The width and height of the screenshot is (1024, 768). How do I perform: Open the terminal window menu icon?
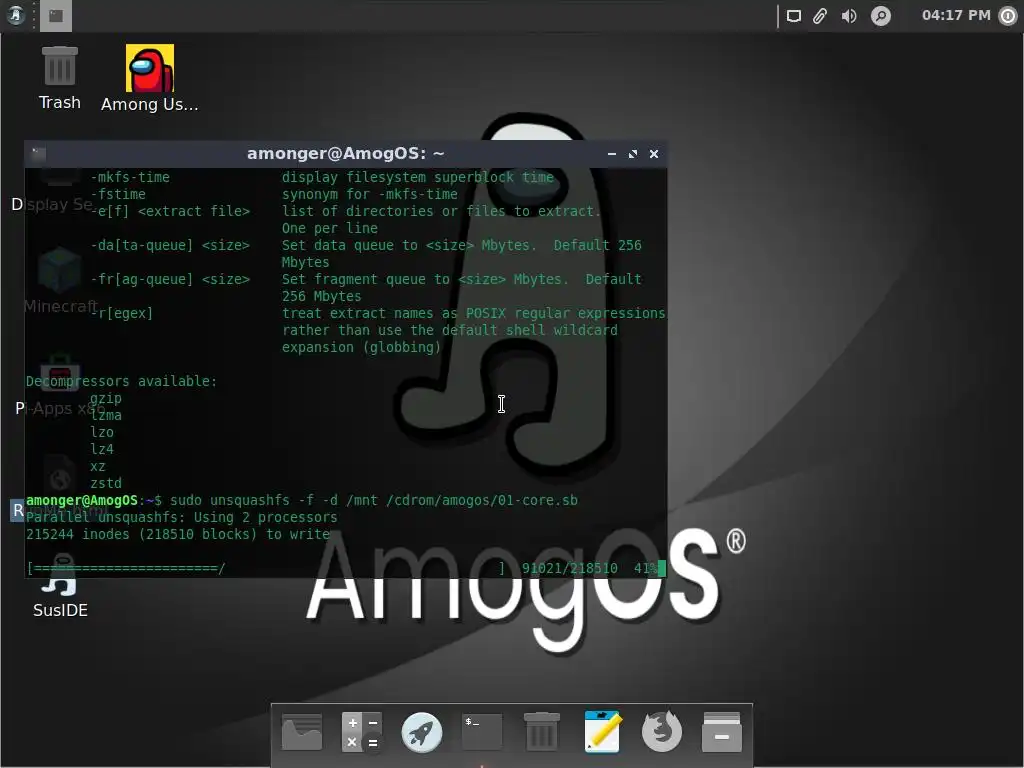pos(39,153)
